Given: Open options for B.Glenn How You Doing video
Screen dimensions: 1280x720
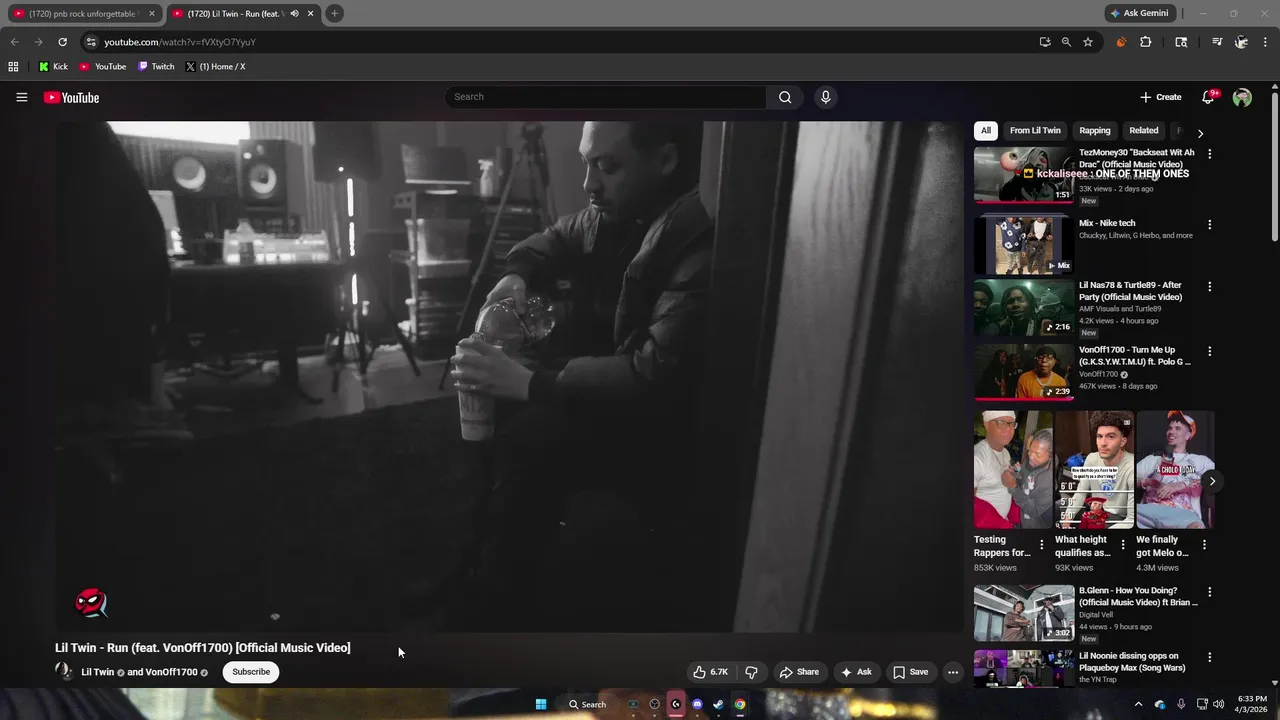Looking at the screenshot, I should (x=1209, y=592).
